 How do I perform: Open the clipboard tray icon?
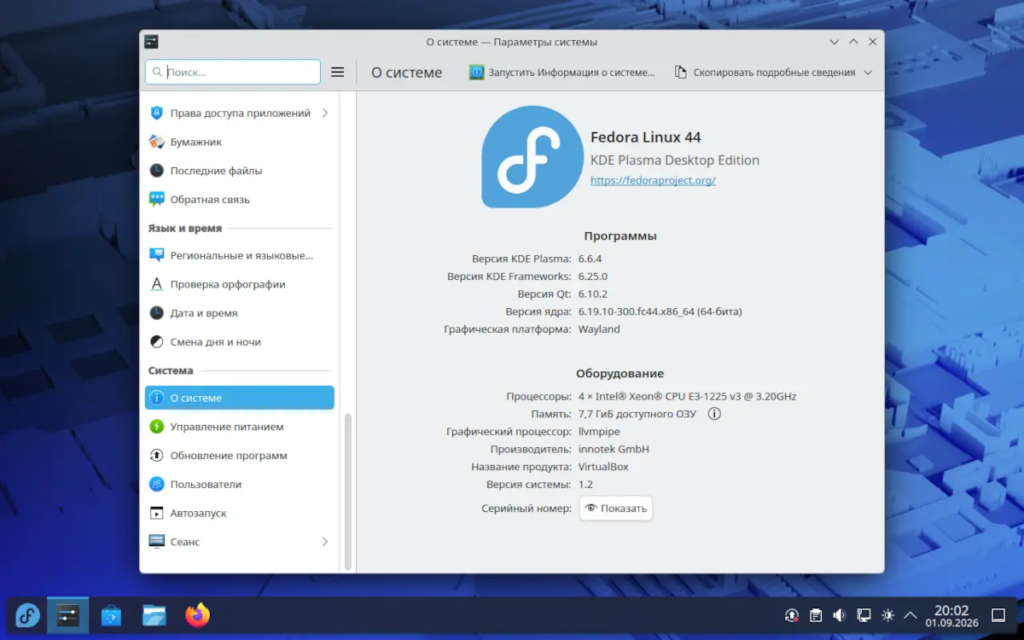816,615
